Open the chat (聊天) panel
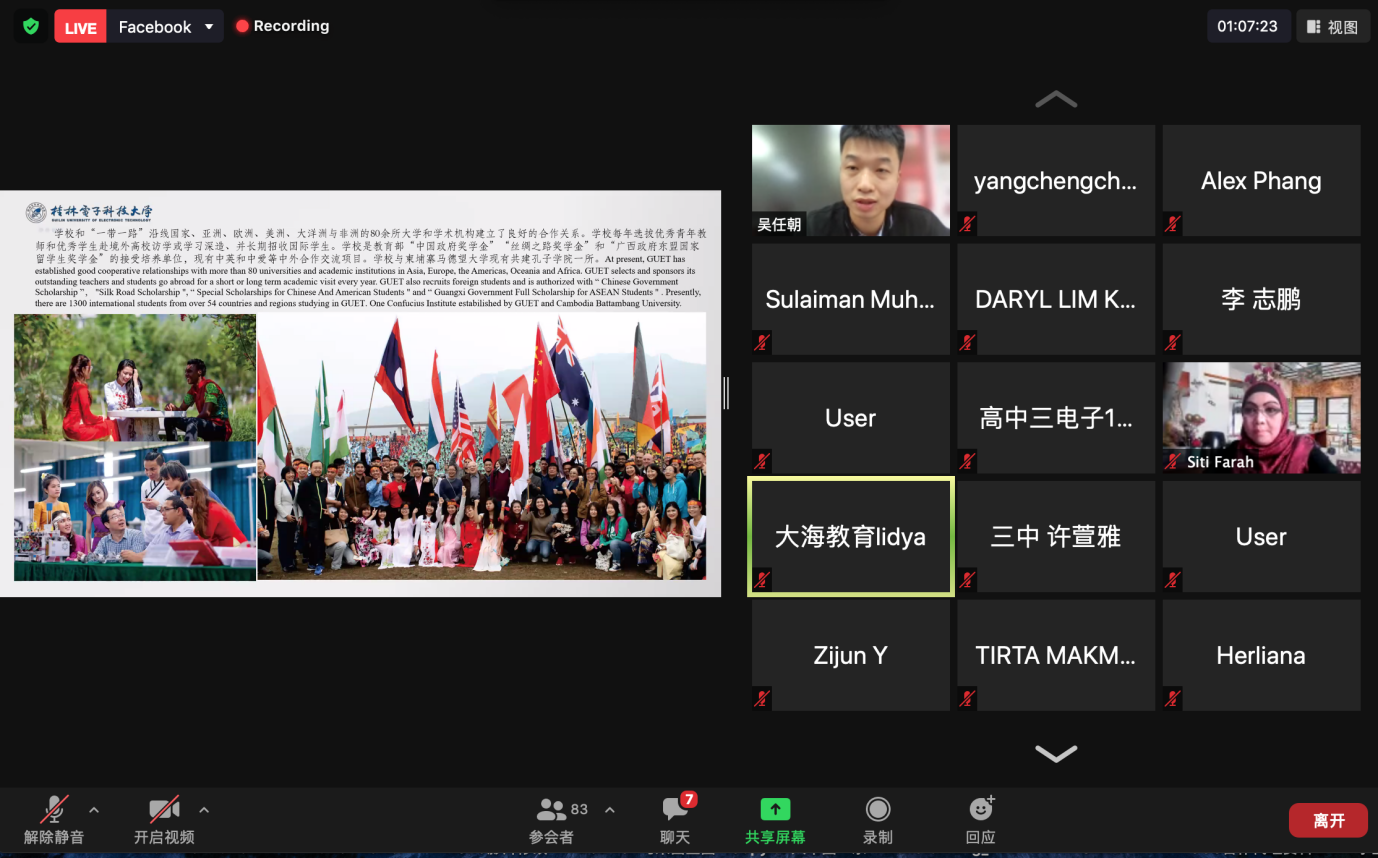1378x858 pixels. [675, 810]
